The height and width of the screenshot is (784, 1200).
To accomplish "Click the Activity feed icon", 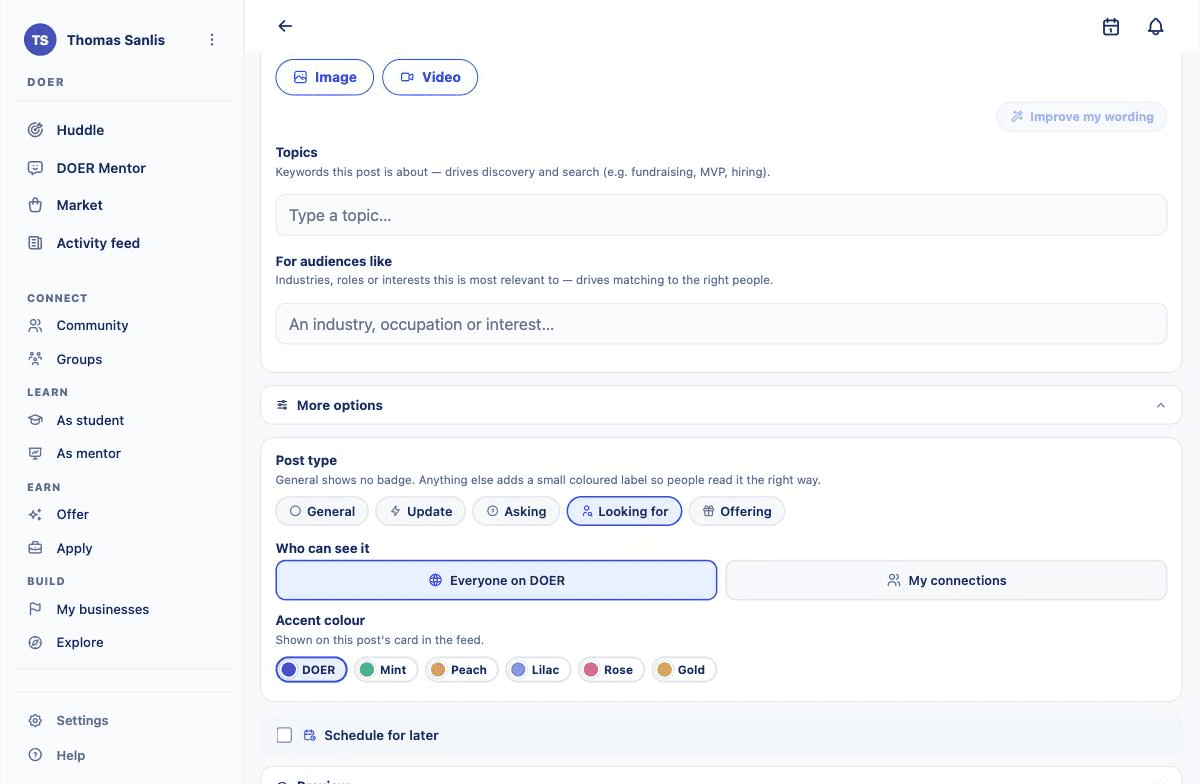I will pyautogui.click(x=36, y=243).
